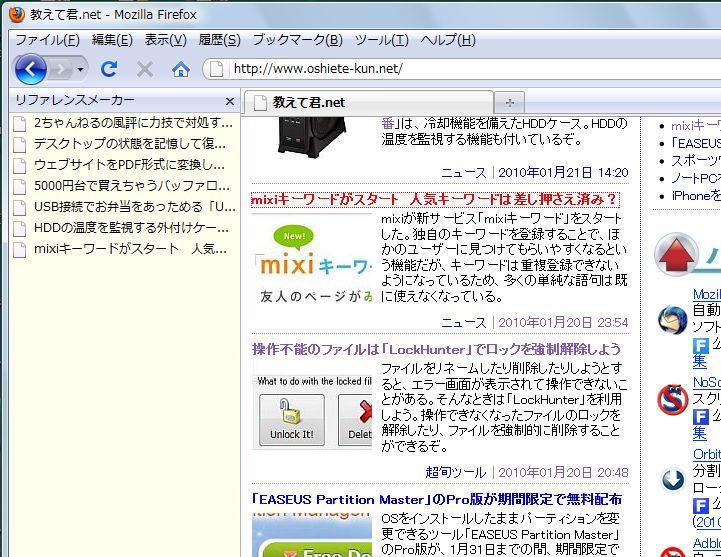This screenshot has width=721, height=557.
Task: Open the 編集(E) menu
Action: (112, 40)
